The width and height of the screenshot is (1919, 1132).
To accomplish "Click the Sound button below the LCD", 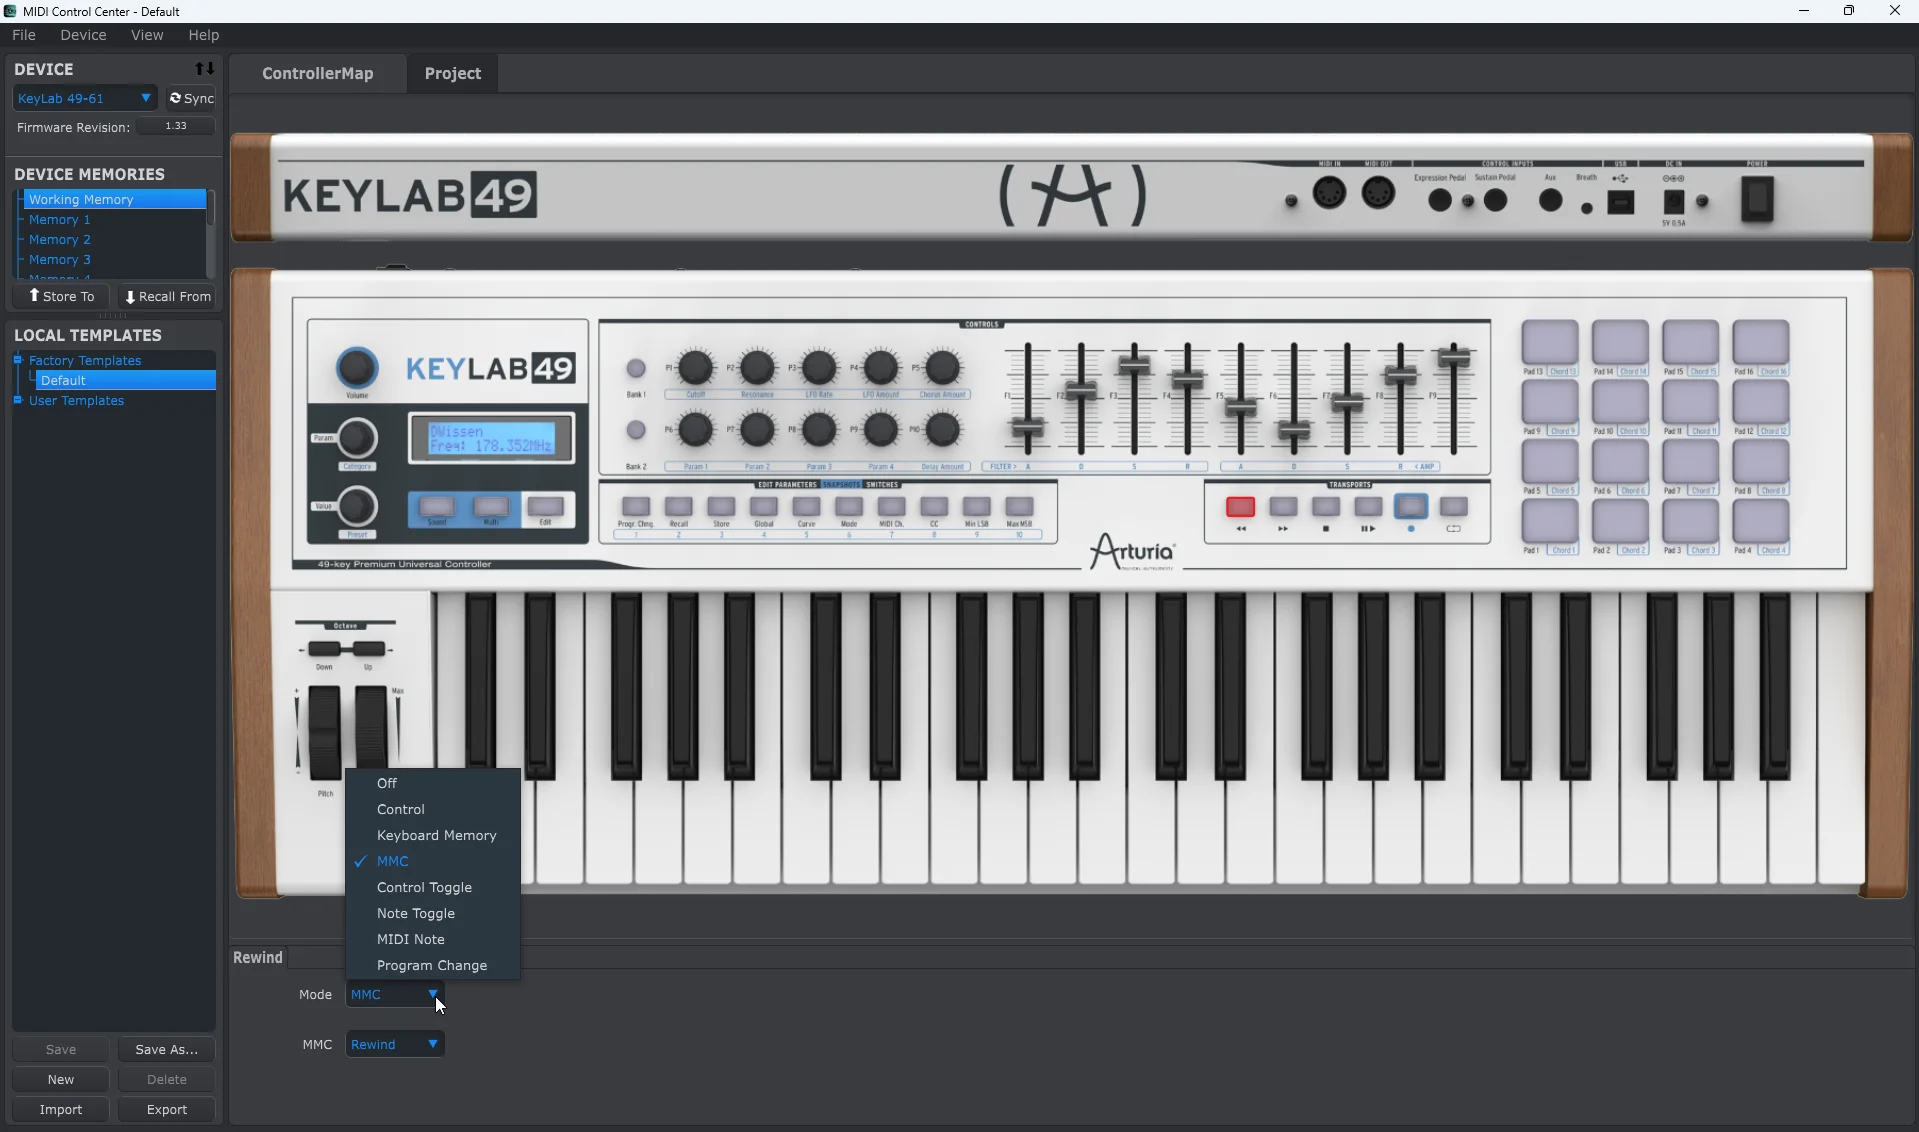I will (x=437, y=507).
